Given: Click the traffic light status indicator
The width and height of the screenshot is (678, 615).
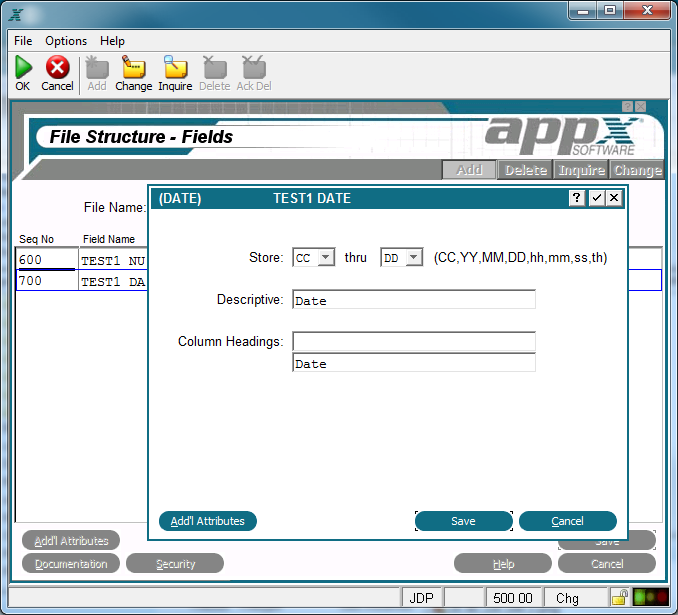Looking at the screenshot, I should [x=650, y=597].
